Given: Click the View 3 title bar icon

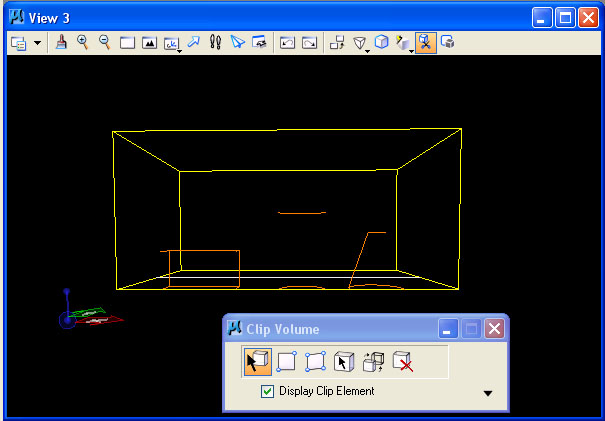Looking at the screenshot, I should [17, 17].
